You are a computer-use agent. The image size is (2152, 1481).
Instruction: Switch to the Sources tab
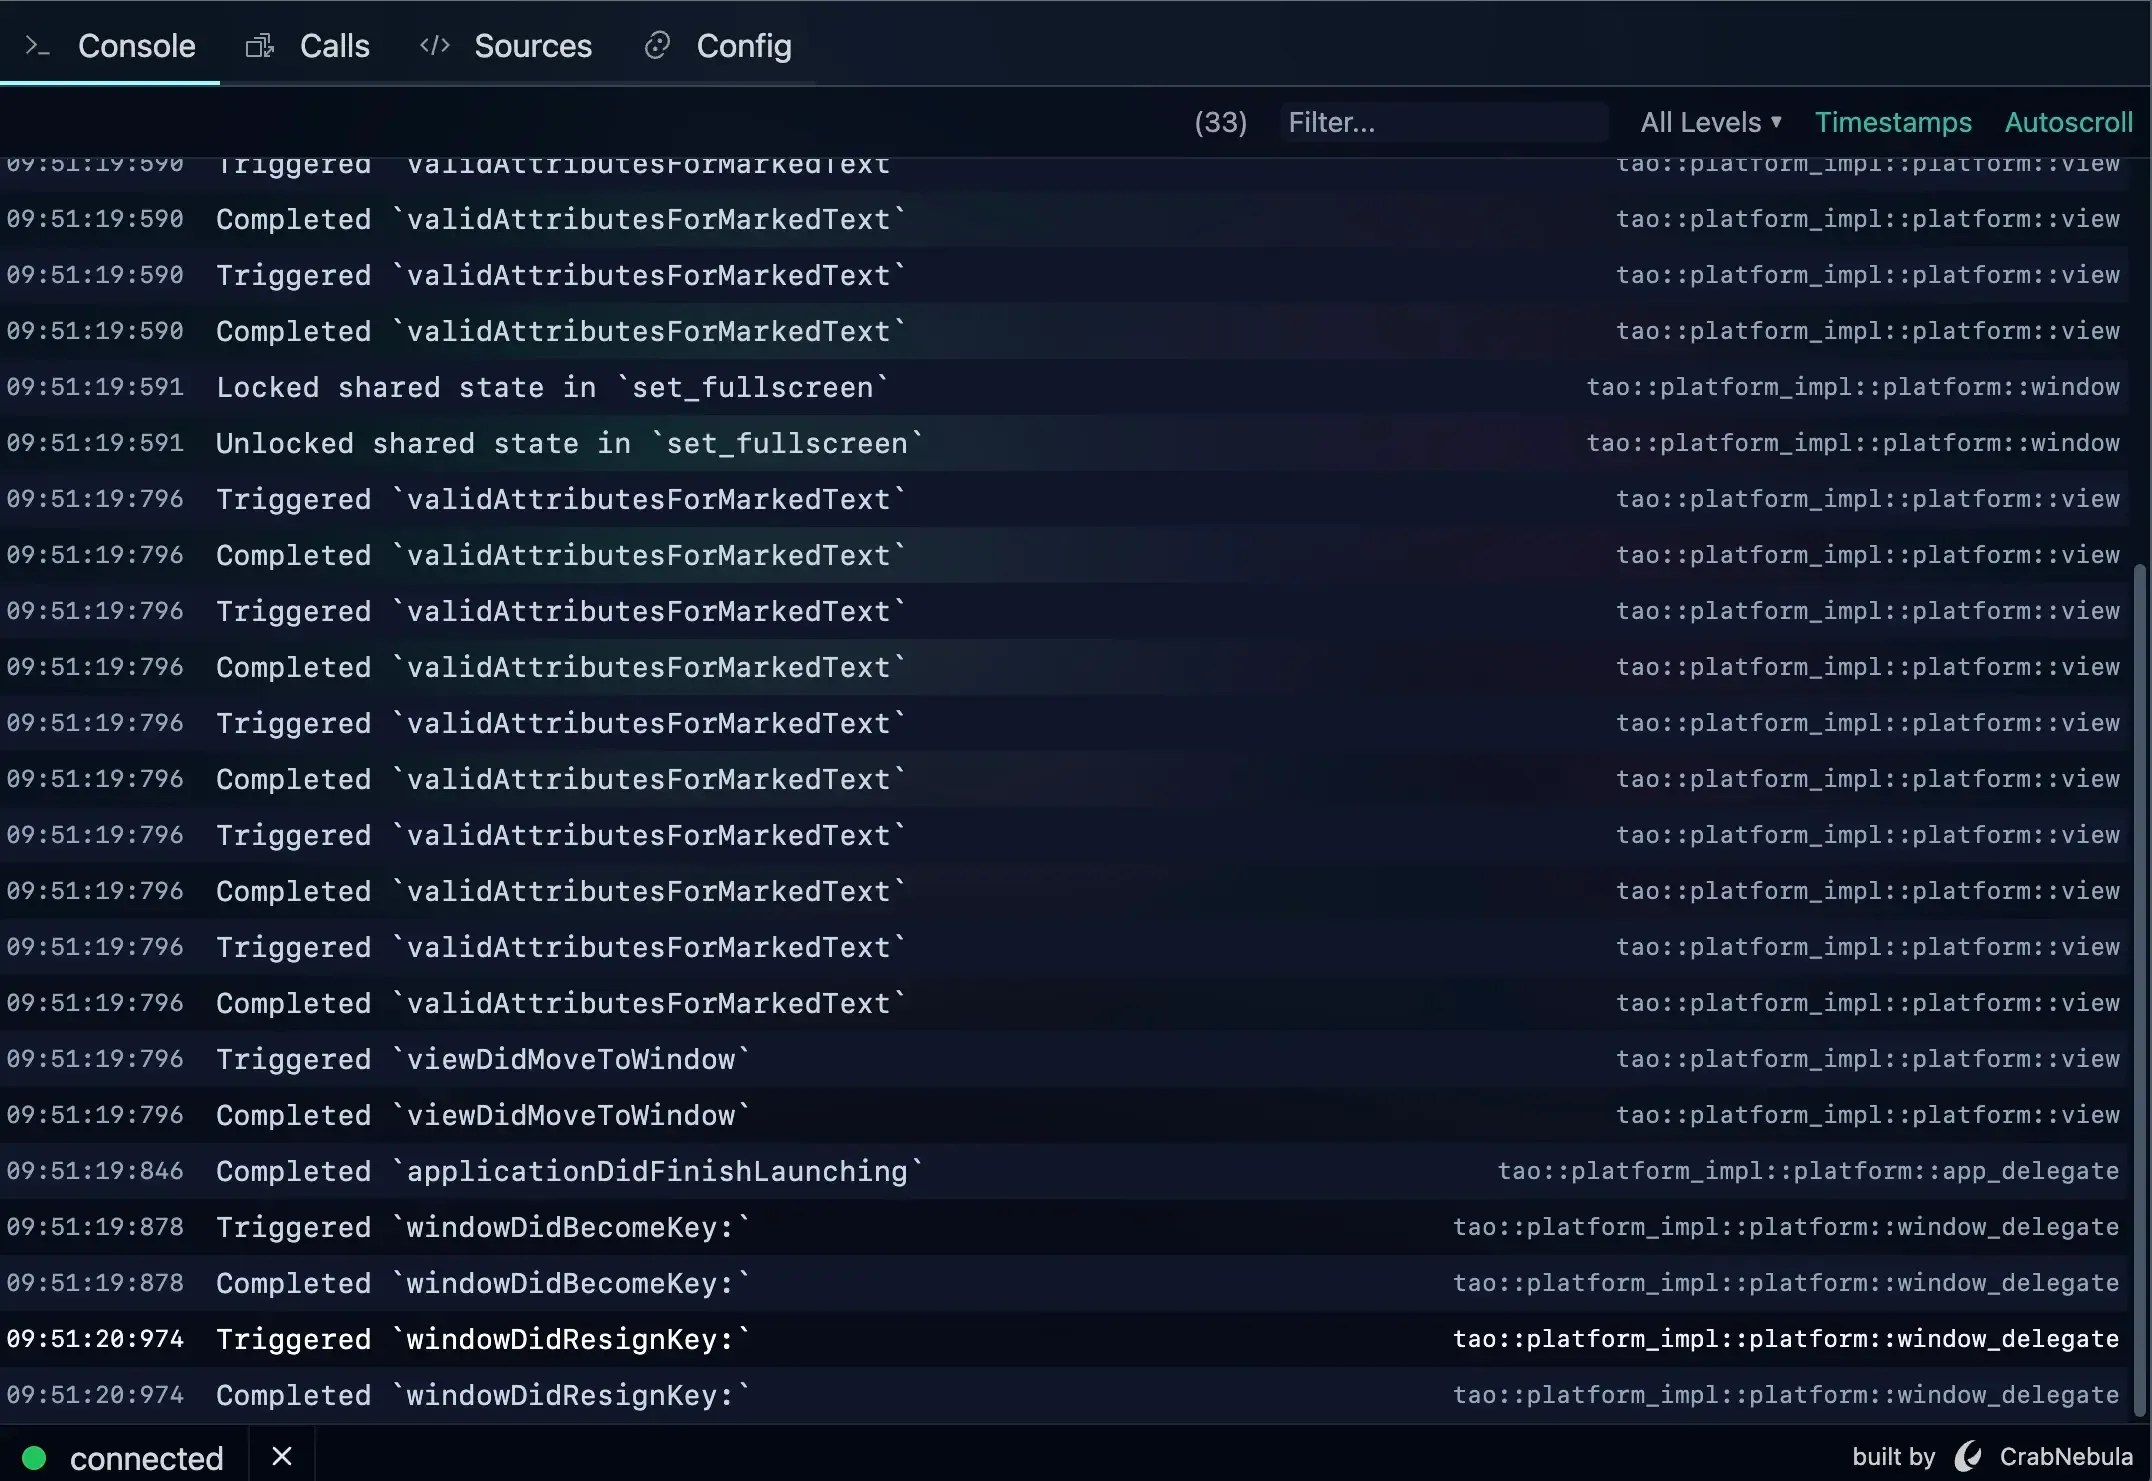pos(532,46)
